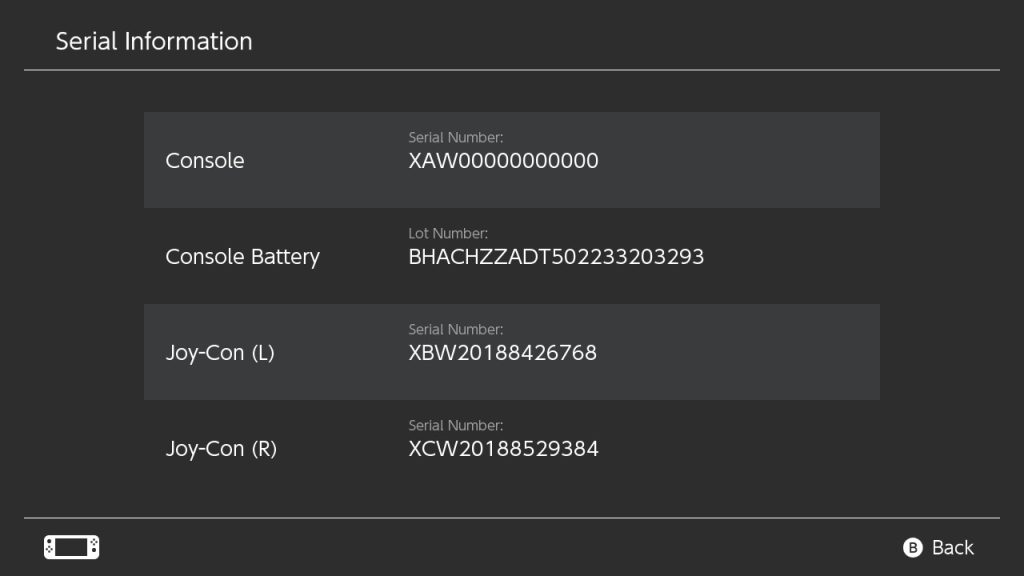This screenshot has width=1024, height=576.
Task: Click Joy-Con (R) serial XCW20188529384
Action: tap(503, 449)
